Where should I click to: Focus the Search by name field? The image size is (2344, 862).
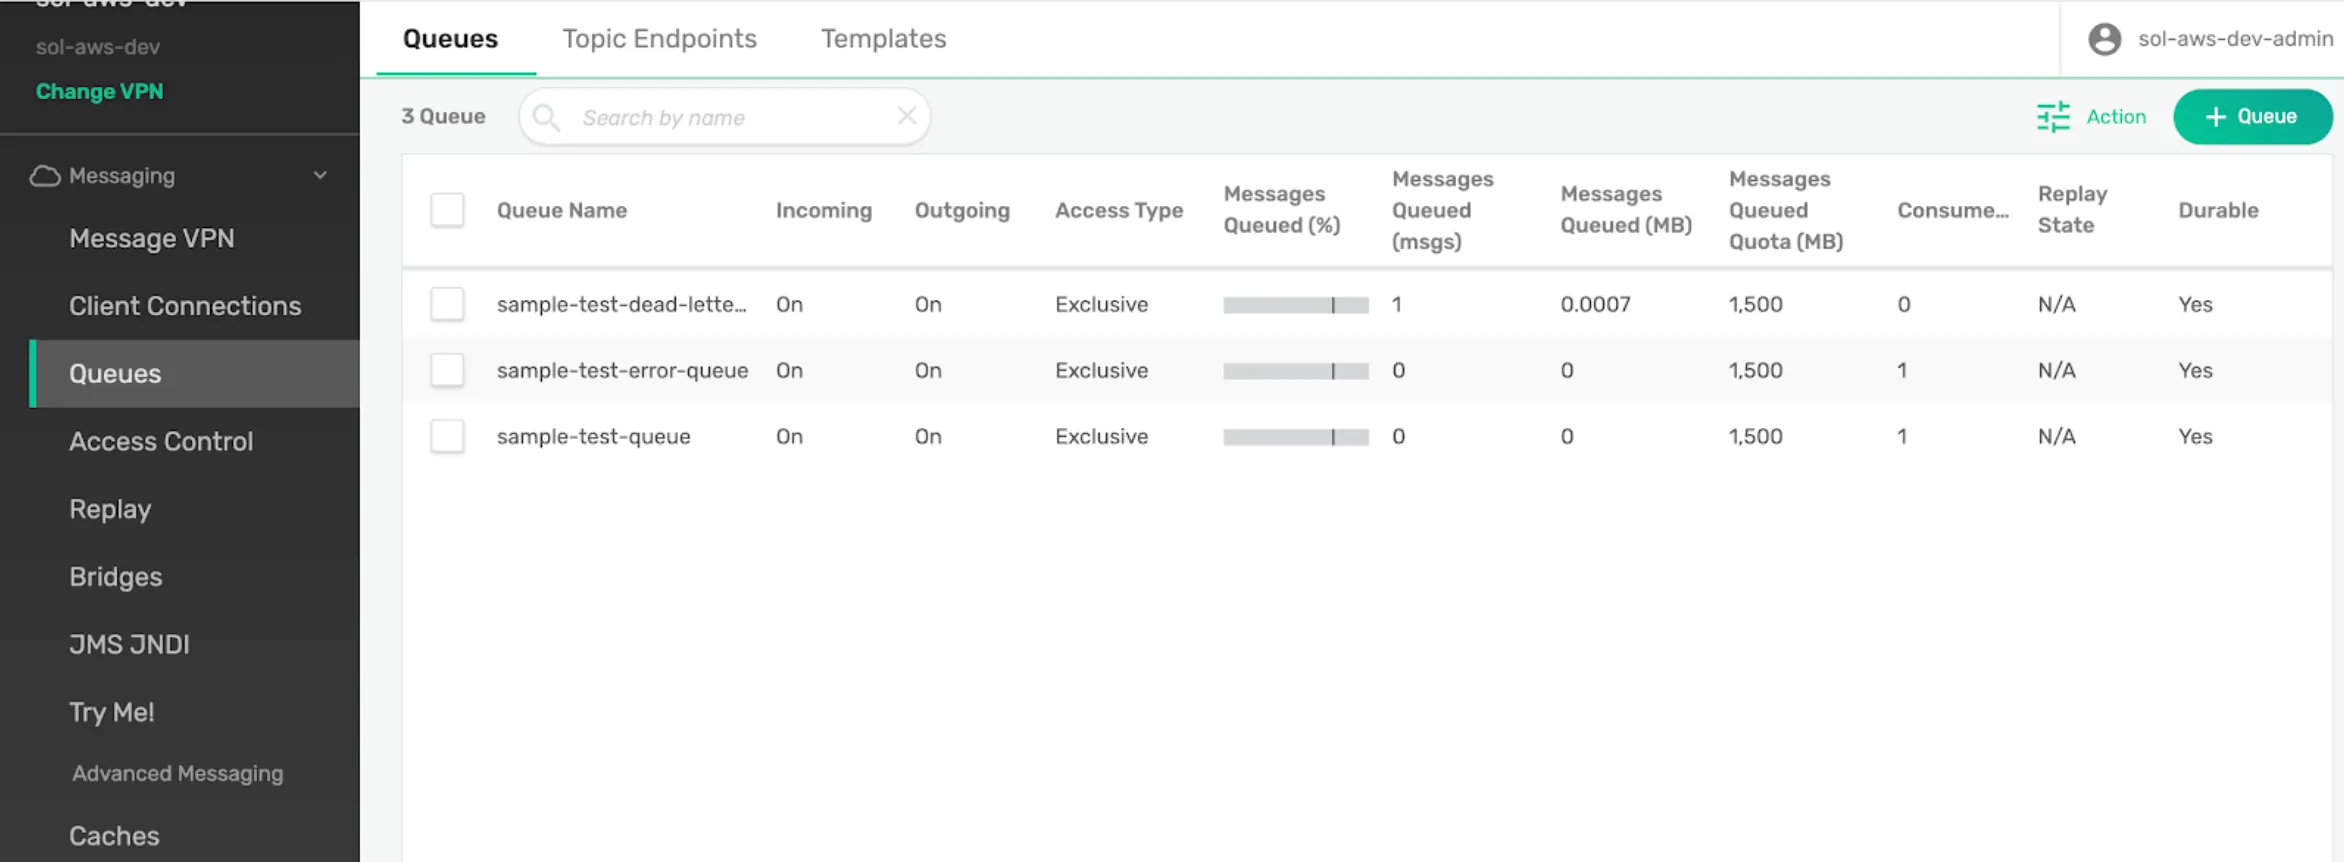(x=725, y=117)
